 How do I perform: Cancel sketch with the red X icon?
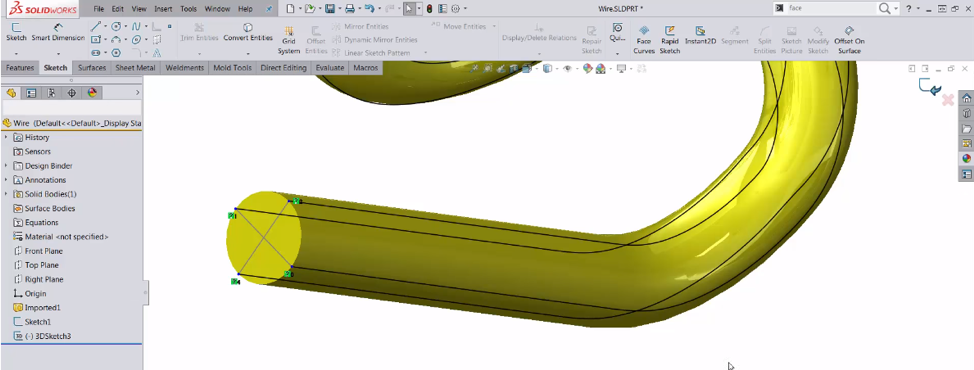(x=948, y=100)
